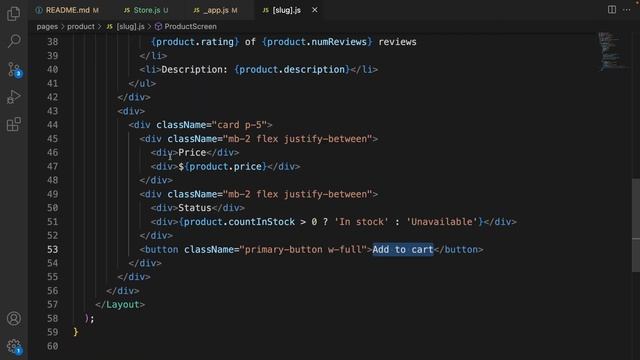The width and height of the screenshot is (640, 360).
Task: Click line number 53 in gutter
Action: pyautogui.click(x=53, y=249)
